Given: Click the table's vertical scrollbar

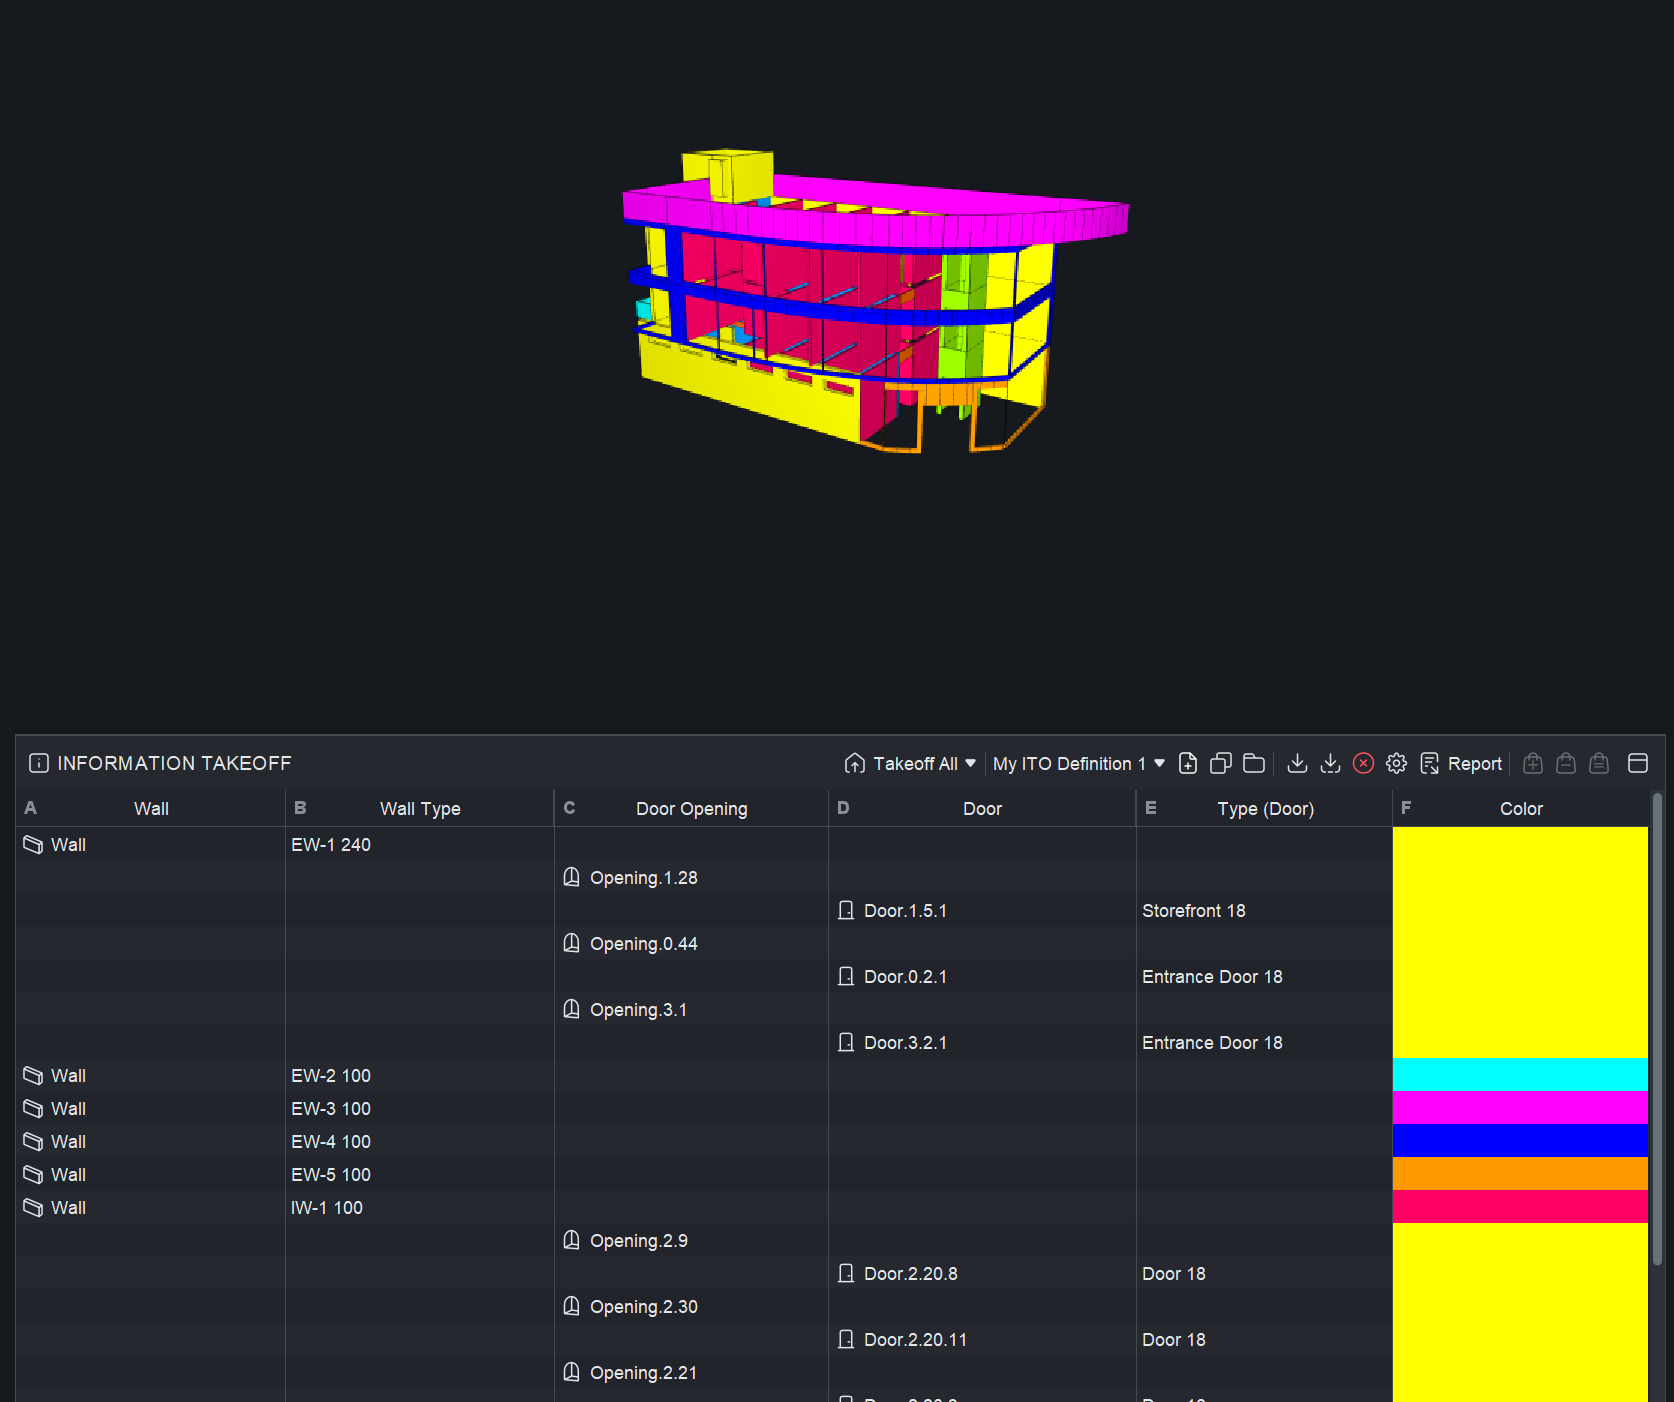Looking at the screenshot, I should tap(1657, 1030).
